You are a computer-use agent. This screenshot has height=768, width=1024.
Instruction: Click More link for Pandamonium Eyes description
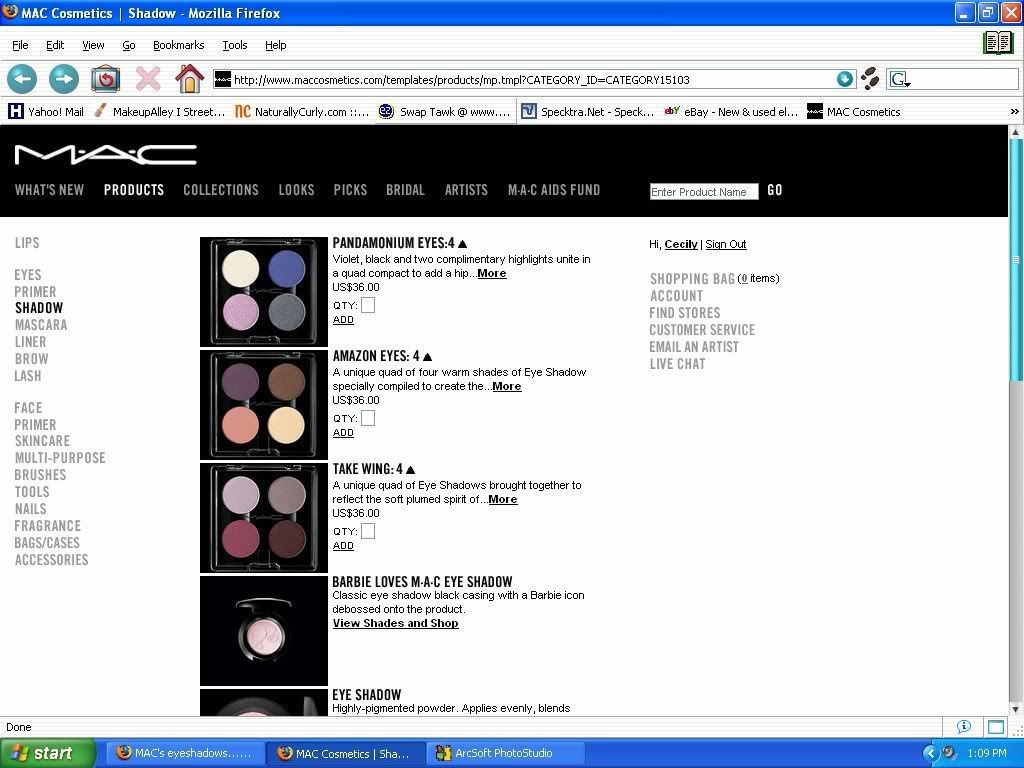click(x=492, y=273)
